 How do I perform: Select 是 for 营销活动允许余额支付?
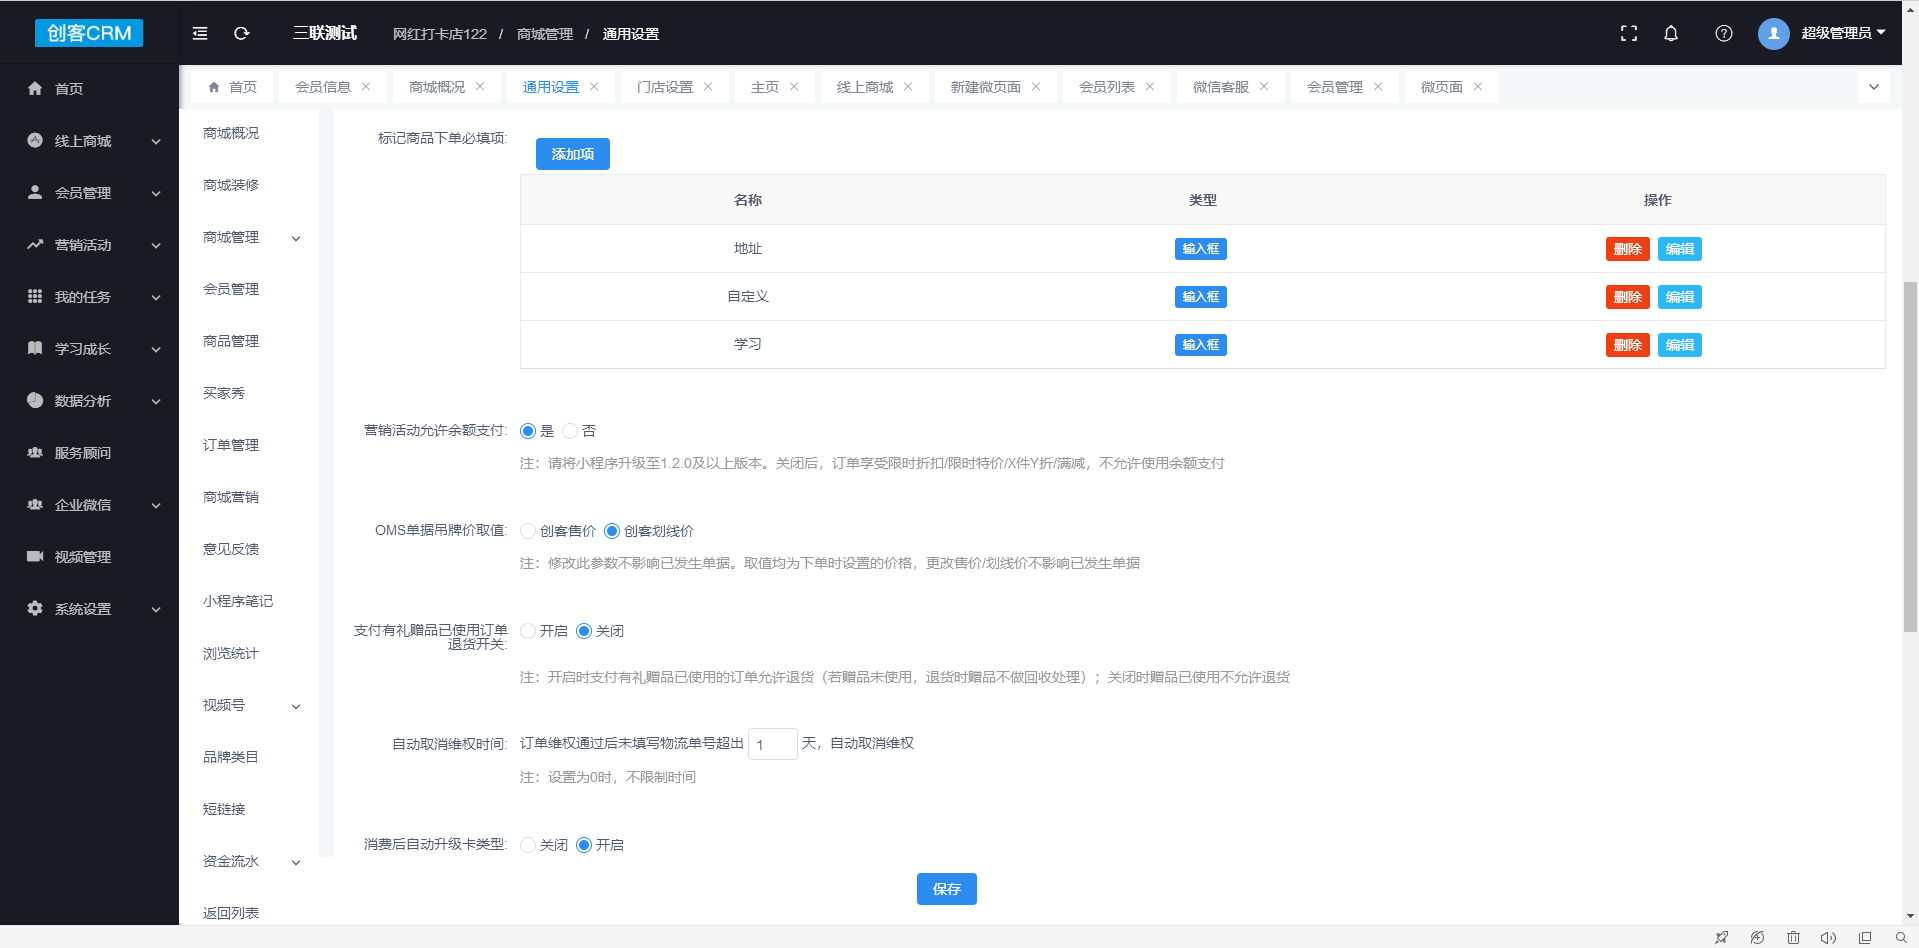tap(528, 431)
